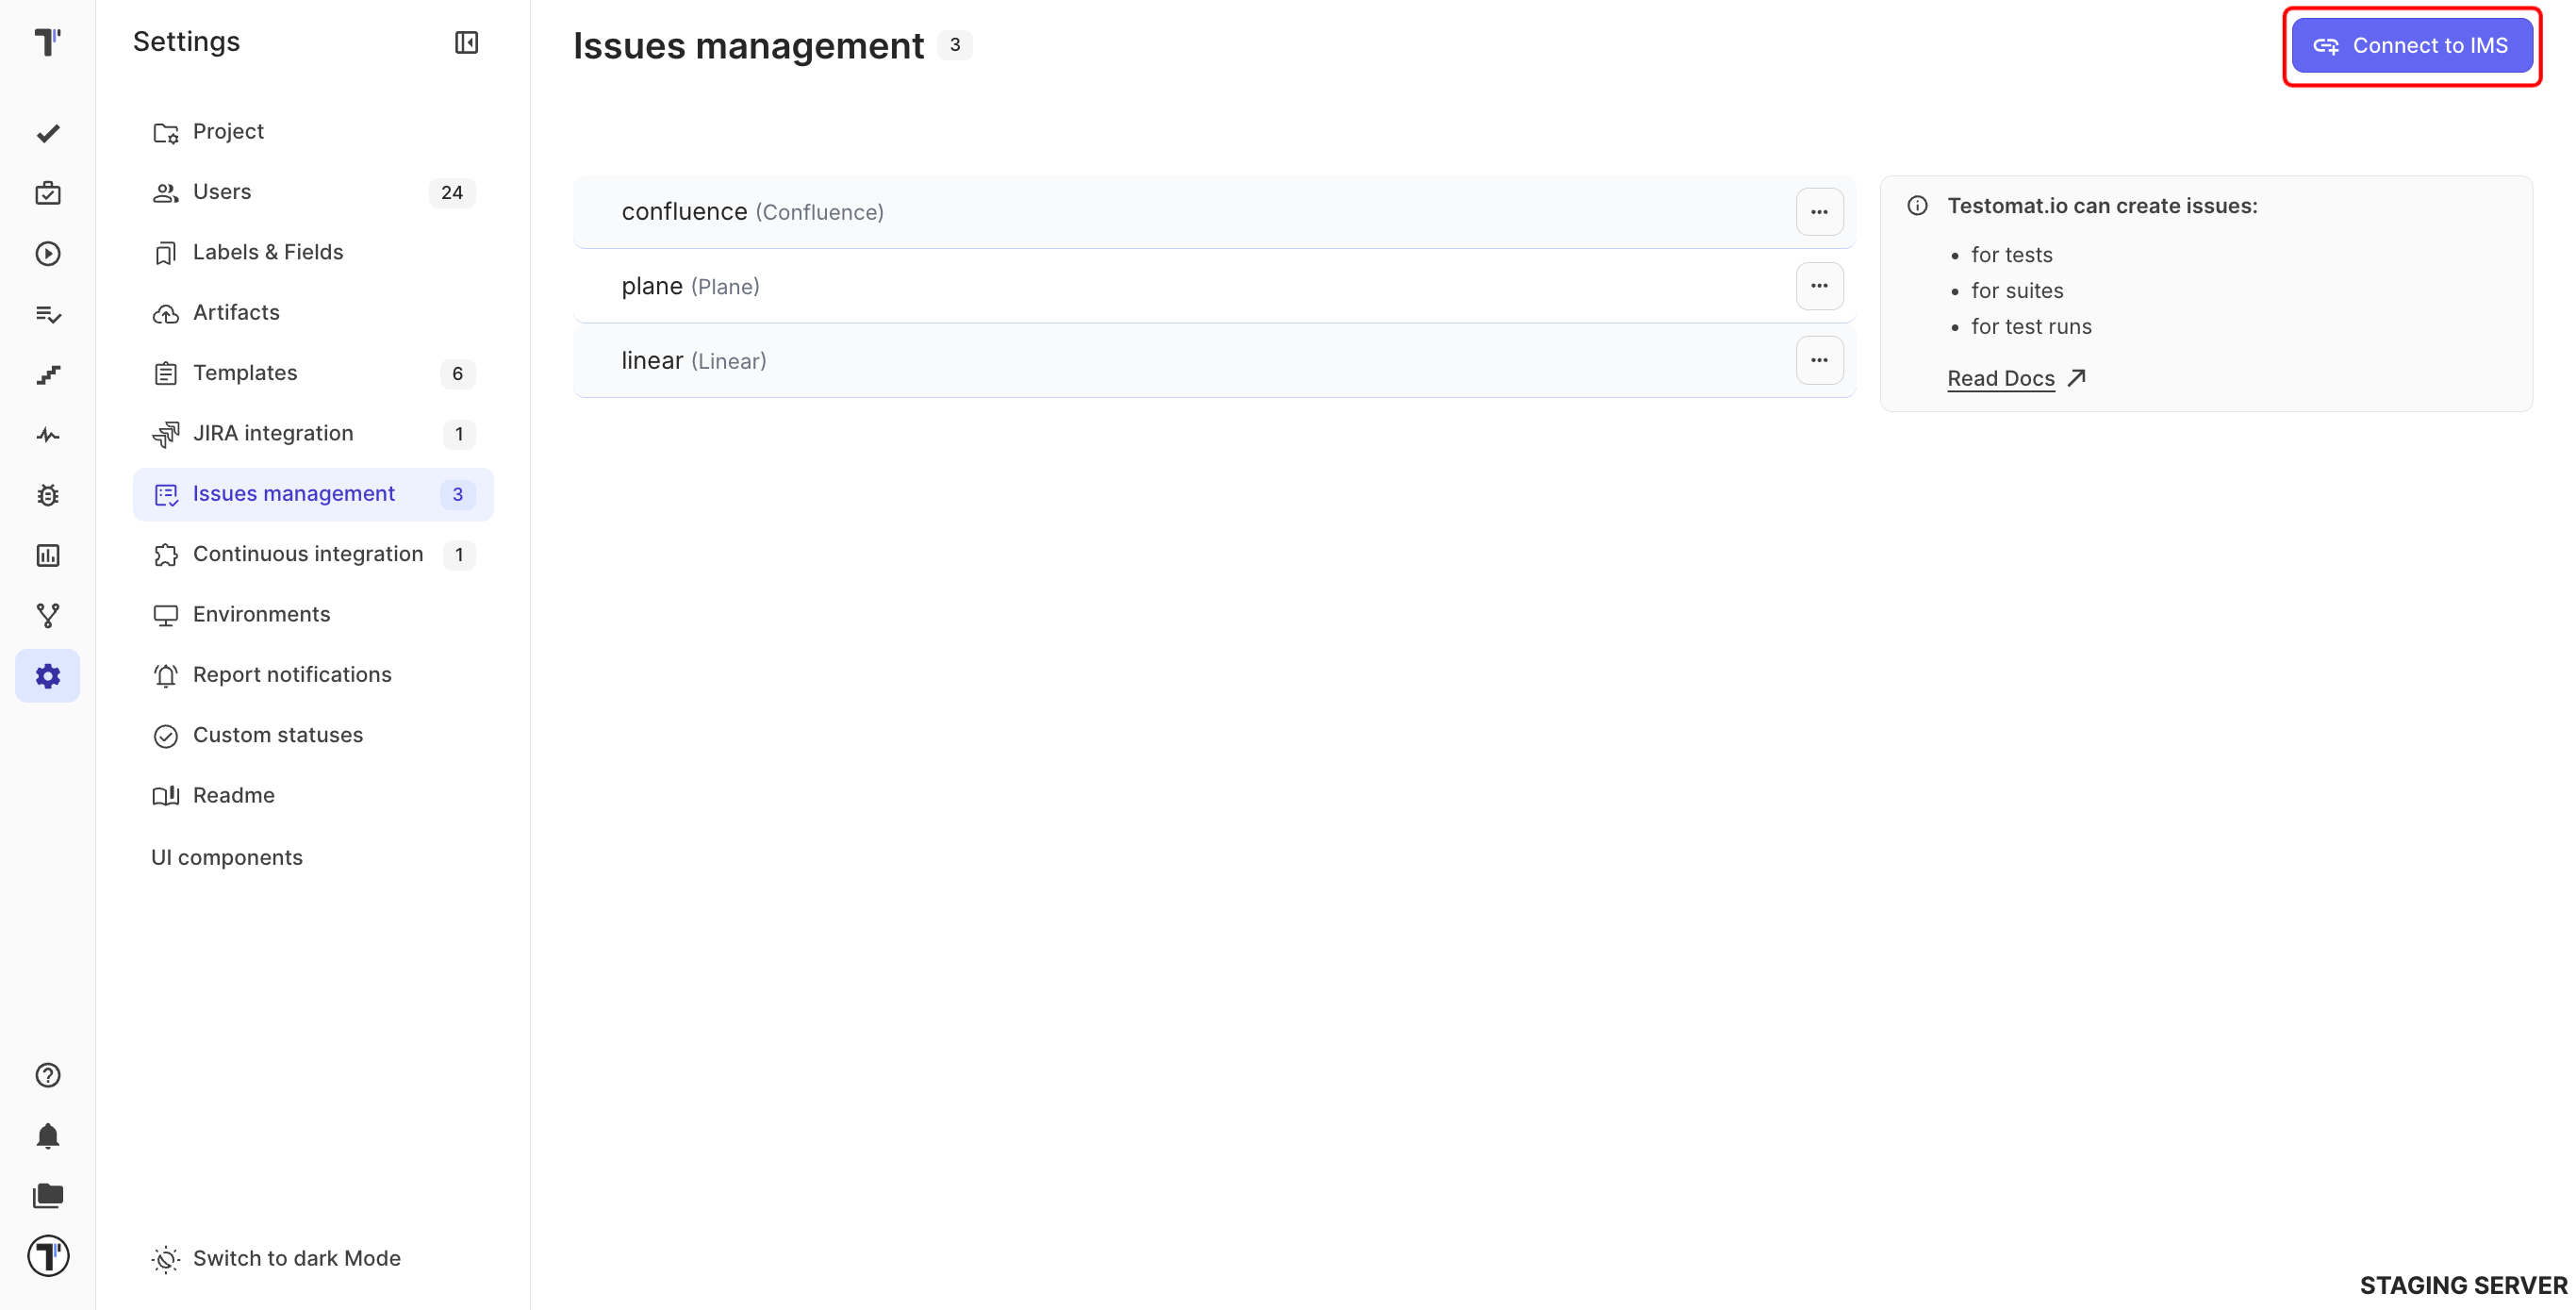Collapse the Settings sidebar panel
This screenshot has width=2576, height=1310.
[466, 42]
